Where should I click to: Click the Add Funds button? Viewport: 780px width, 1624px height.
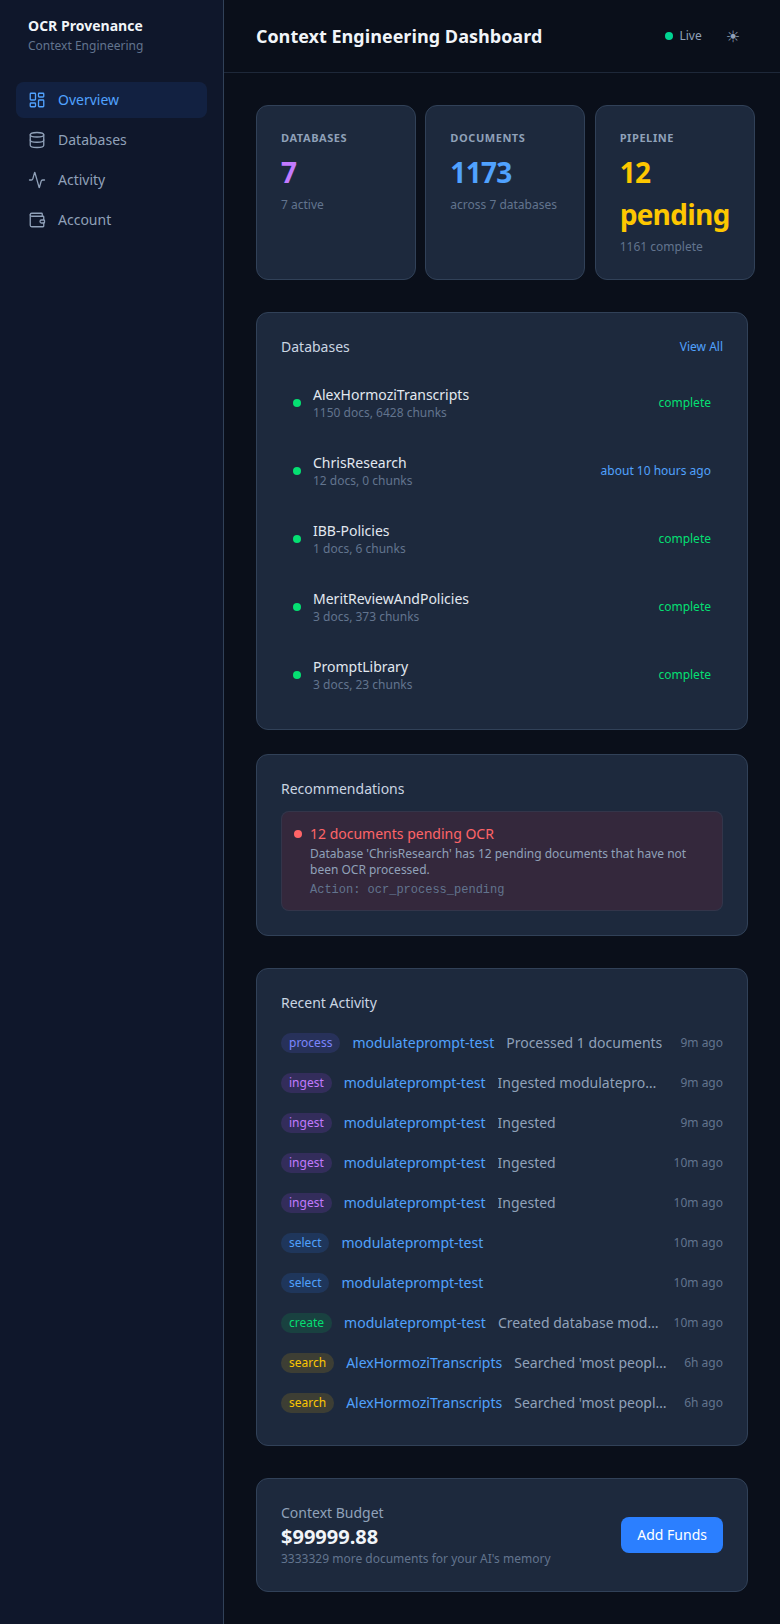point(671,1535)
